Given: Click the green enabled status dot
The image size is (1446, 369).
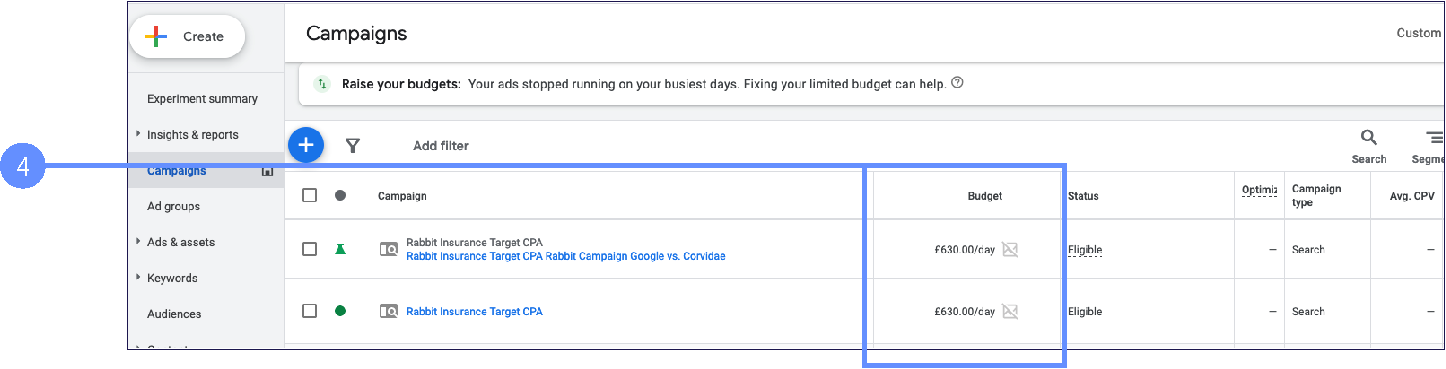Looking at the screenshot, I should pyautogui.click(x=340, y=311).
